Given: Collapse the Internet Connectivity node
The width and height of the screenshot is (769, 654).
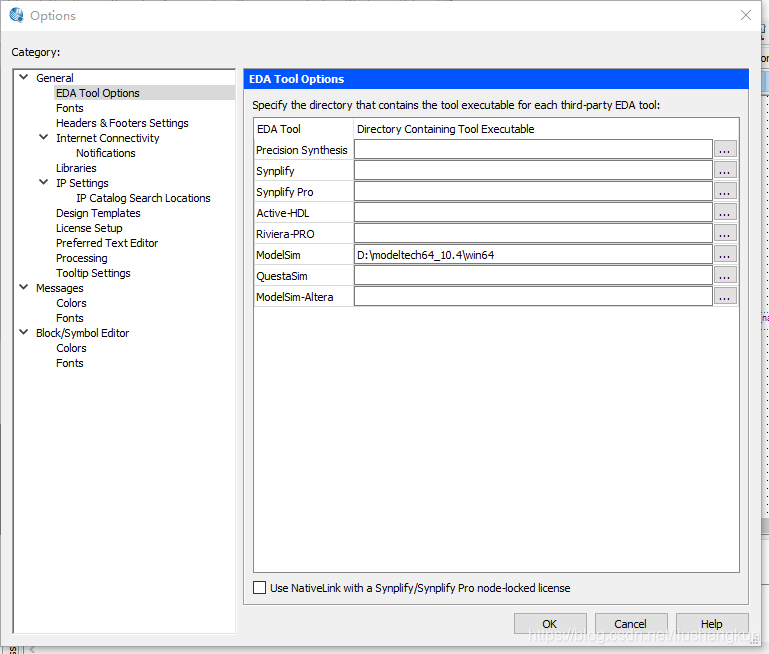Looking at the screenshot, I should coord(44,137).
